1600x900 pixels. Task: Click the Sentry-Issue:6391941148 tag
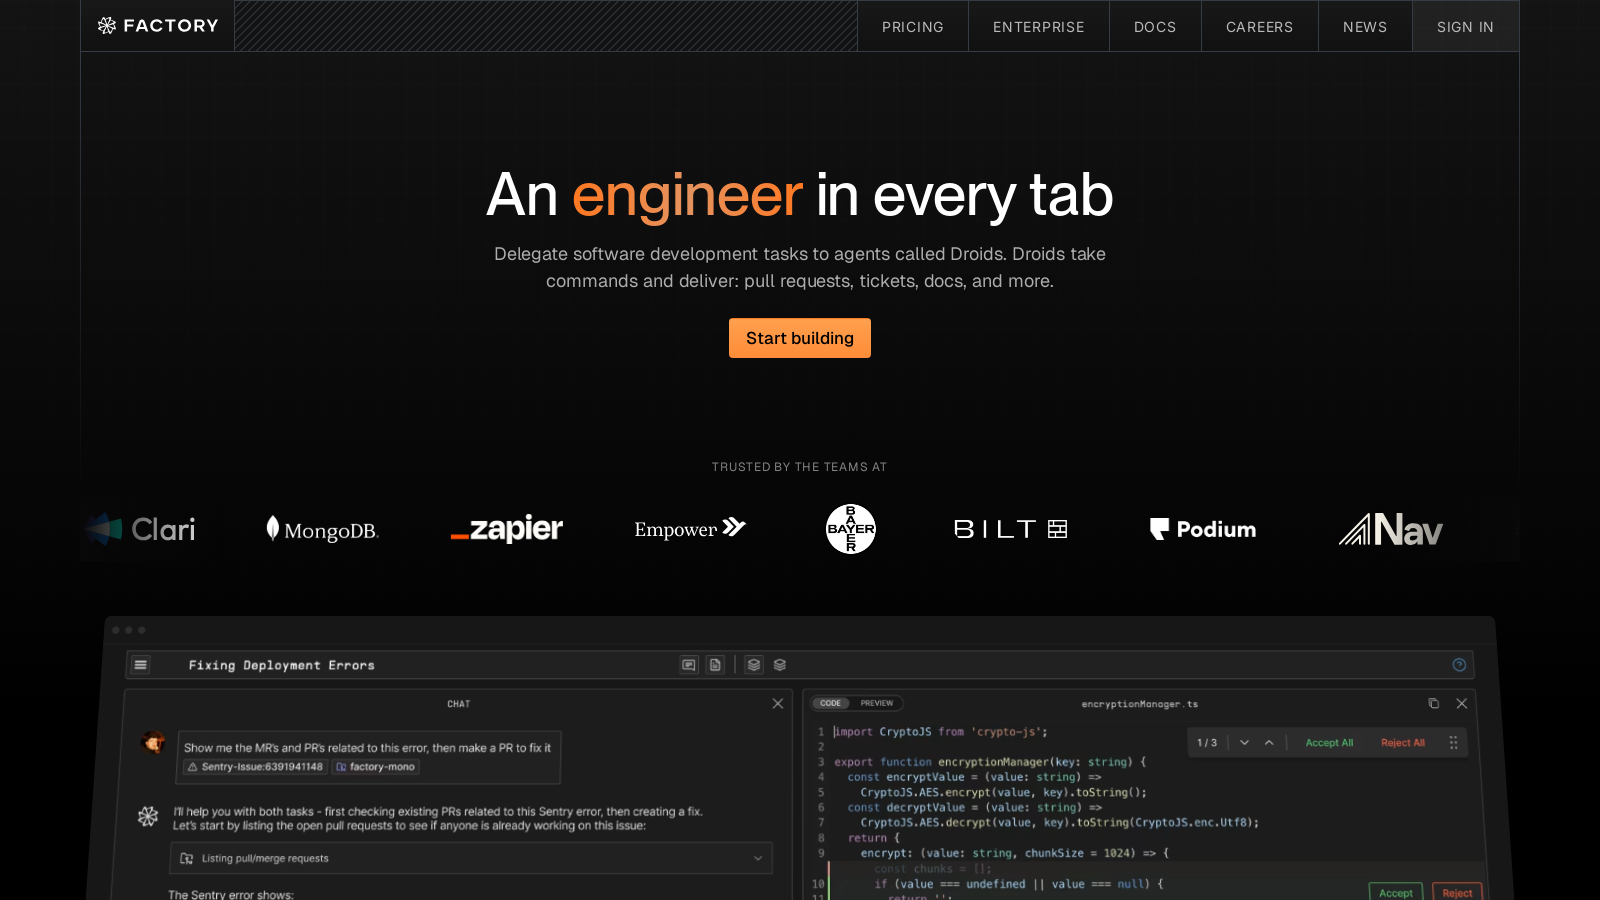coord(256,767)
